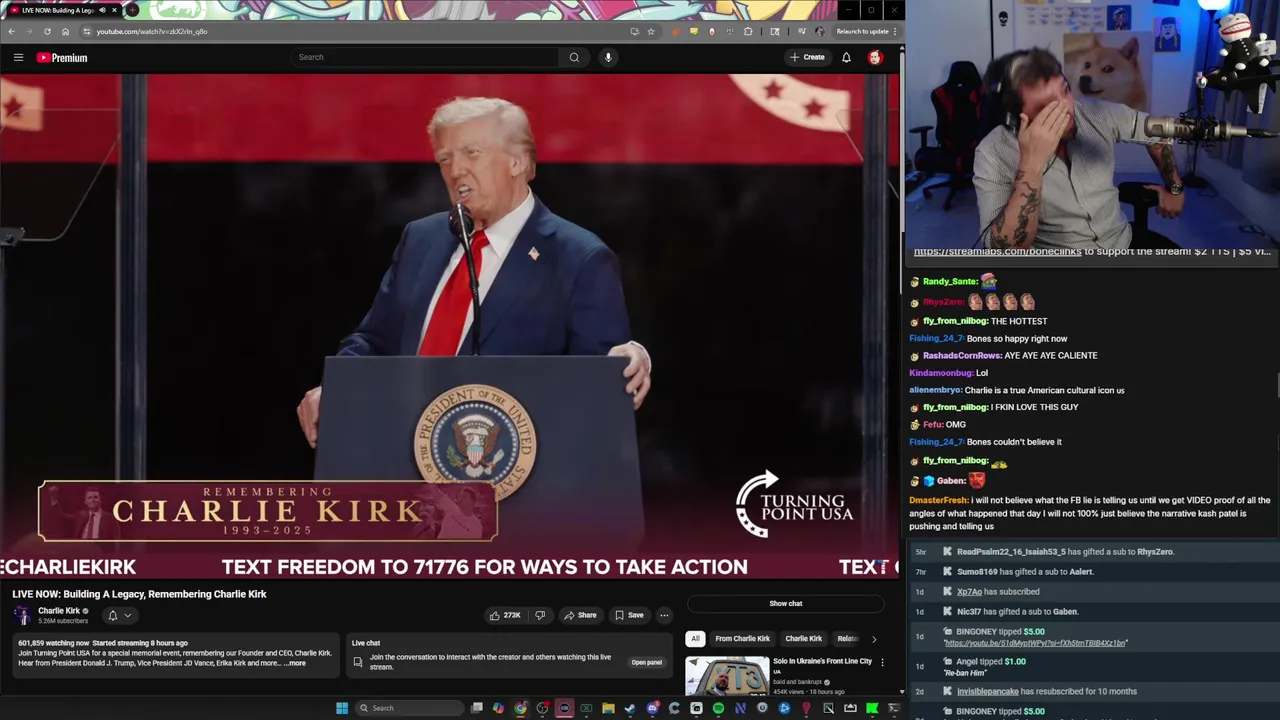
Task: Click chat username Kindamoonbug
Action: click(941, 373)
